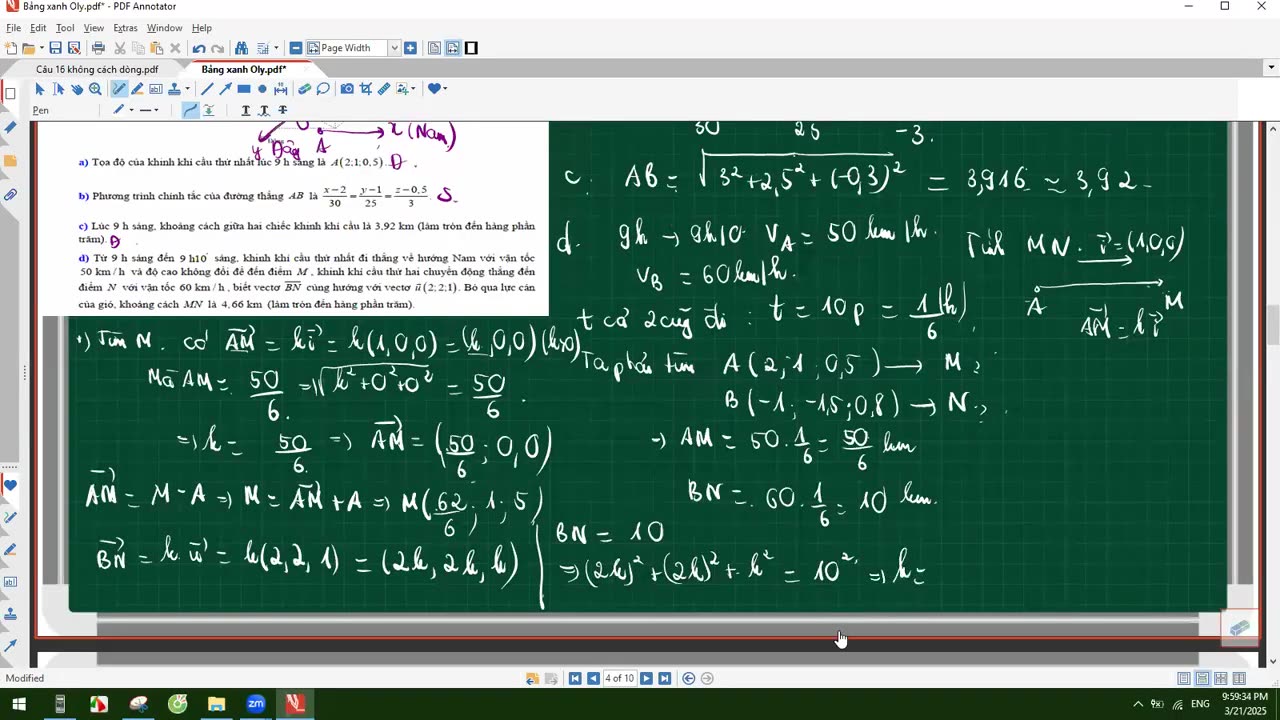Click the floating eraser button at page corner
The width and height of the screenshot is (1280, 720).
1240,627
